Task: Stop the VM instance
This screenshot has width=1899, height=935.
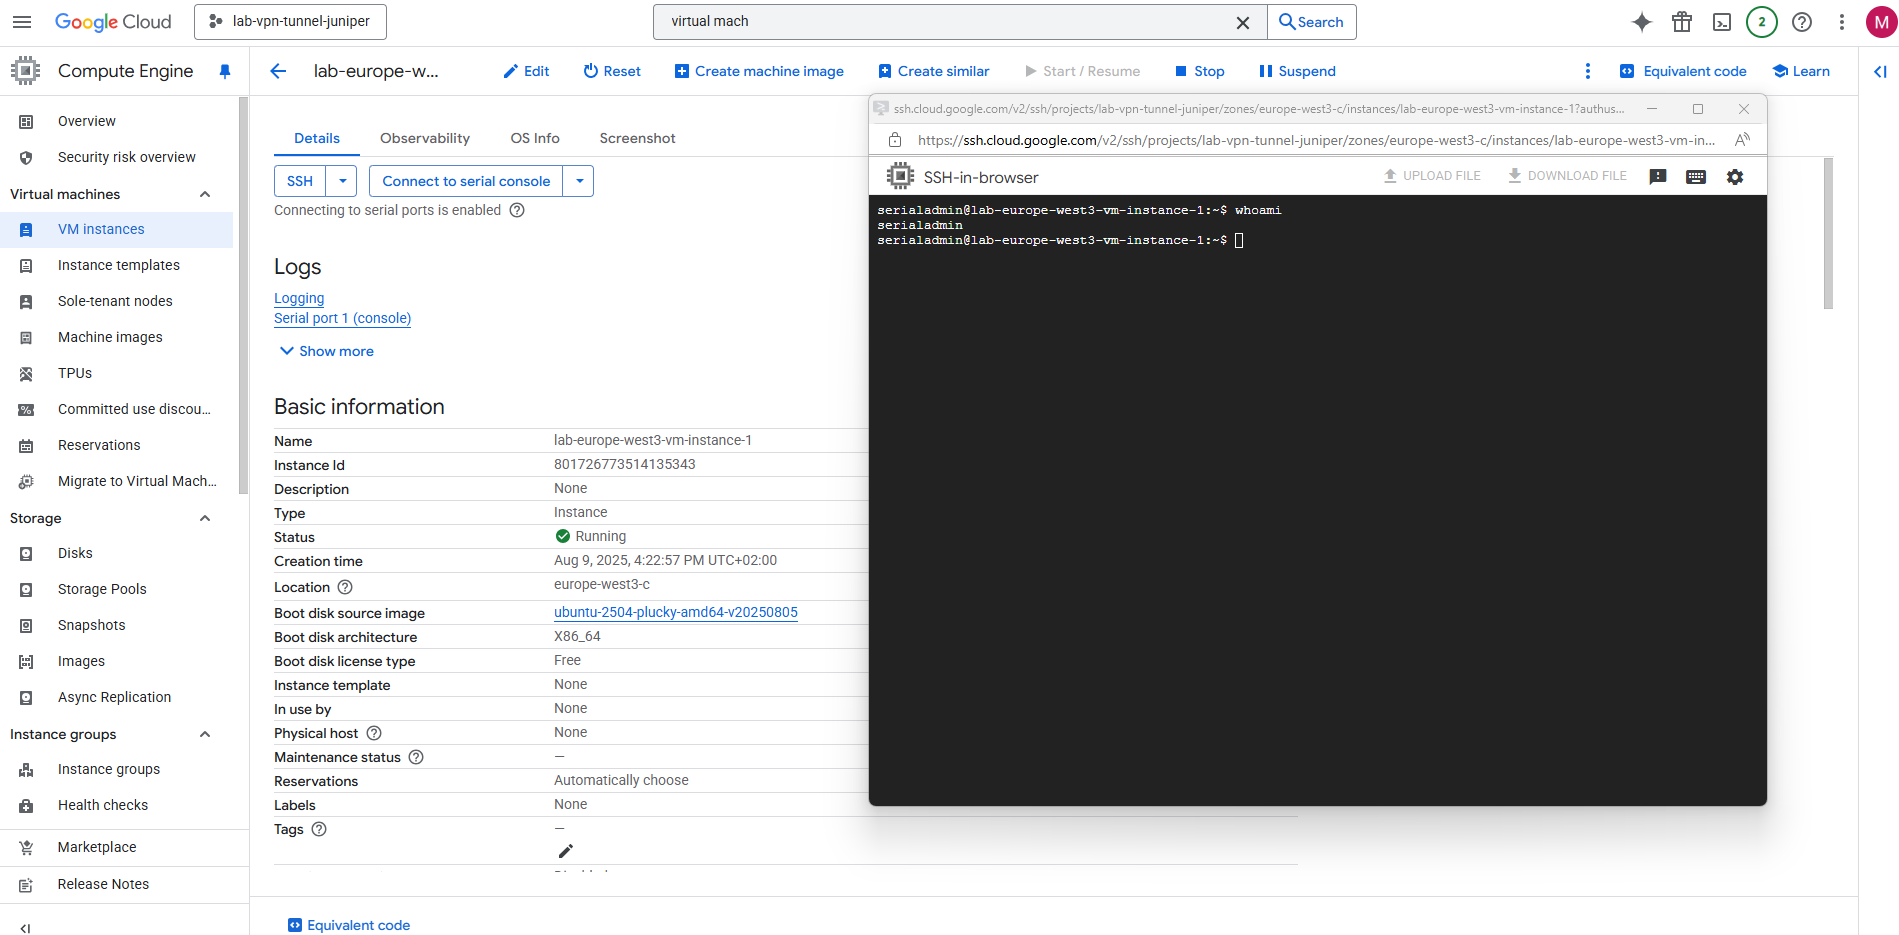Action: pos(1199,71)
